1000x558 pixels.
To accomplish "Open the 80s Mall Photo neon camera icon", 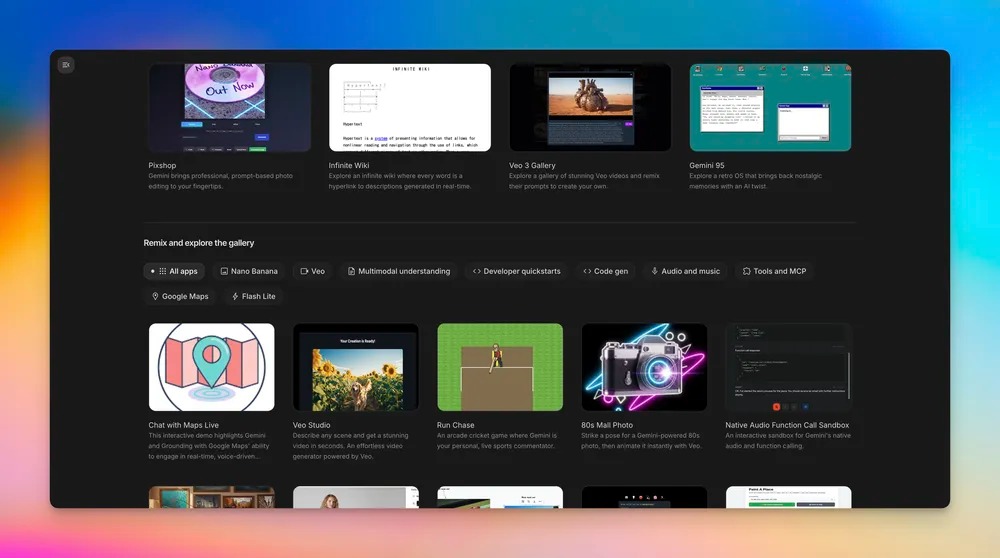I will [644, 366].
